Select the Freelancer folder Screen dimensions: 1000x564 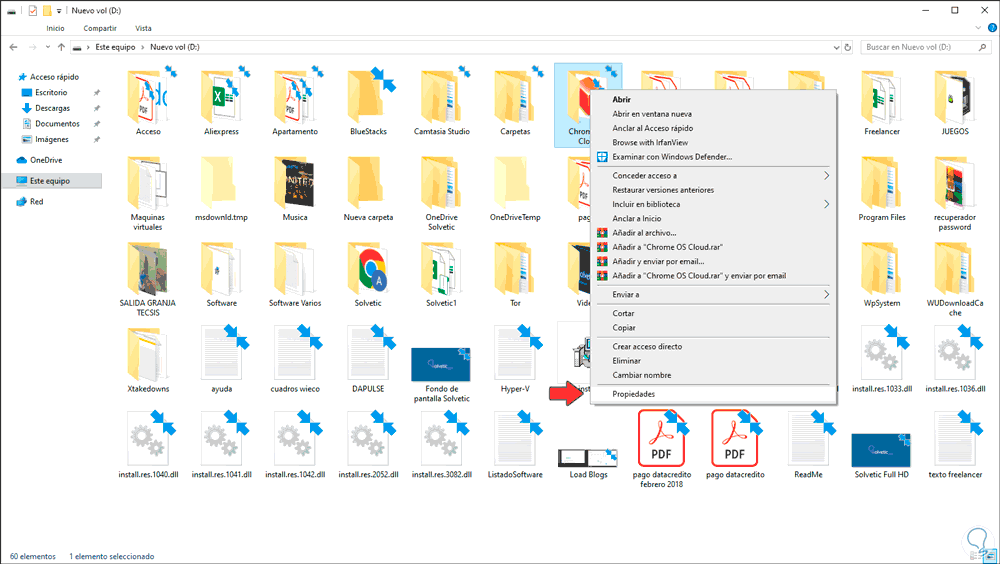click(x=881, y=97)
